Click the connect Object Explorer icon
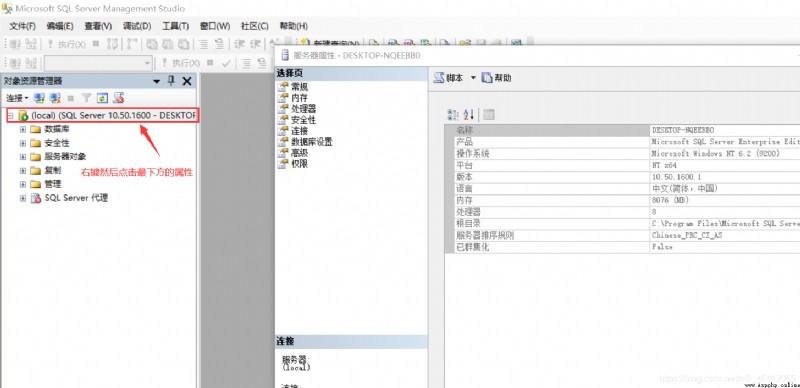This screenshot has height=388, width=800. [x=39, y=98]
